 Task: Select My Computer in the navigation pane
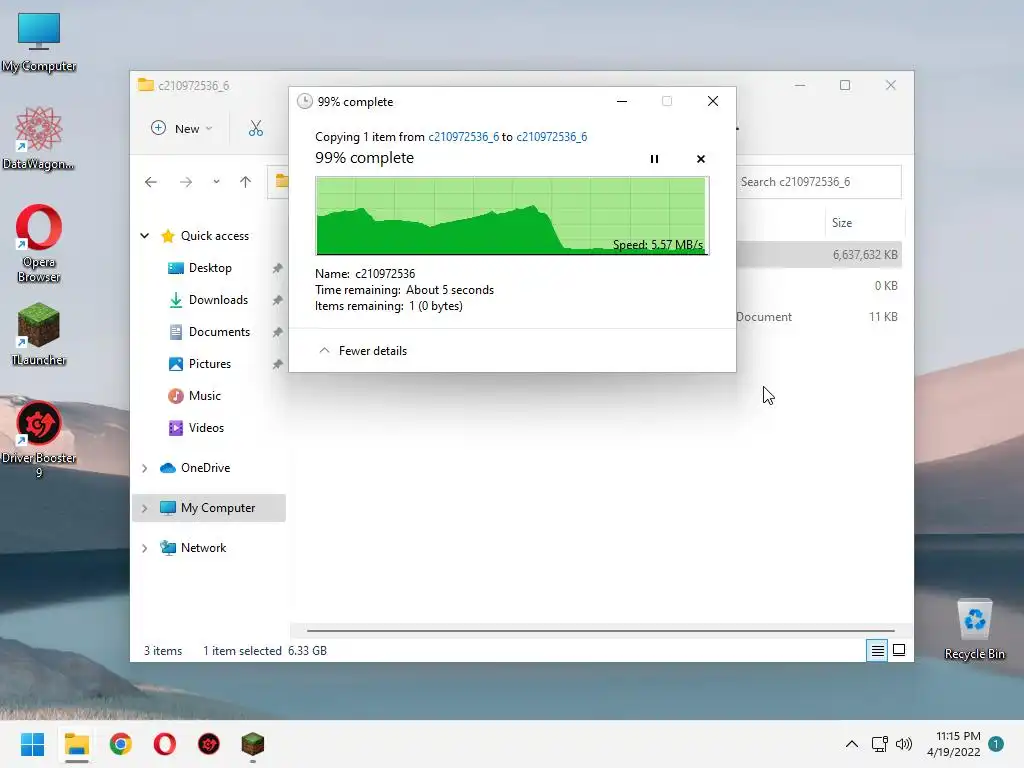pyautogui.click(x=217, y=508)
